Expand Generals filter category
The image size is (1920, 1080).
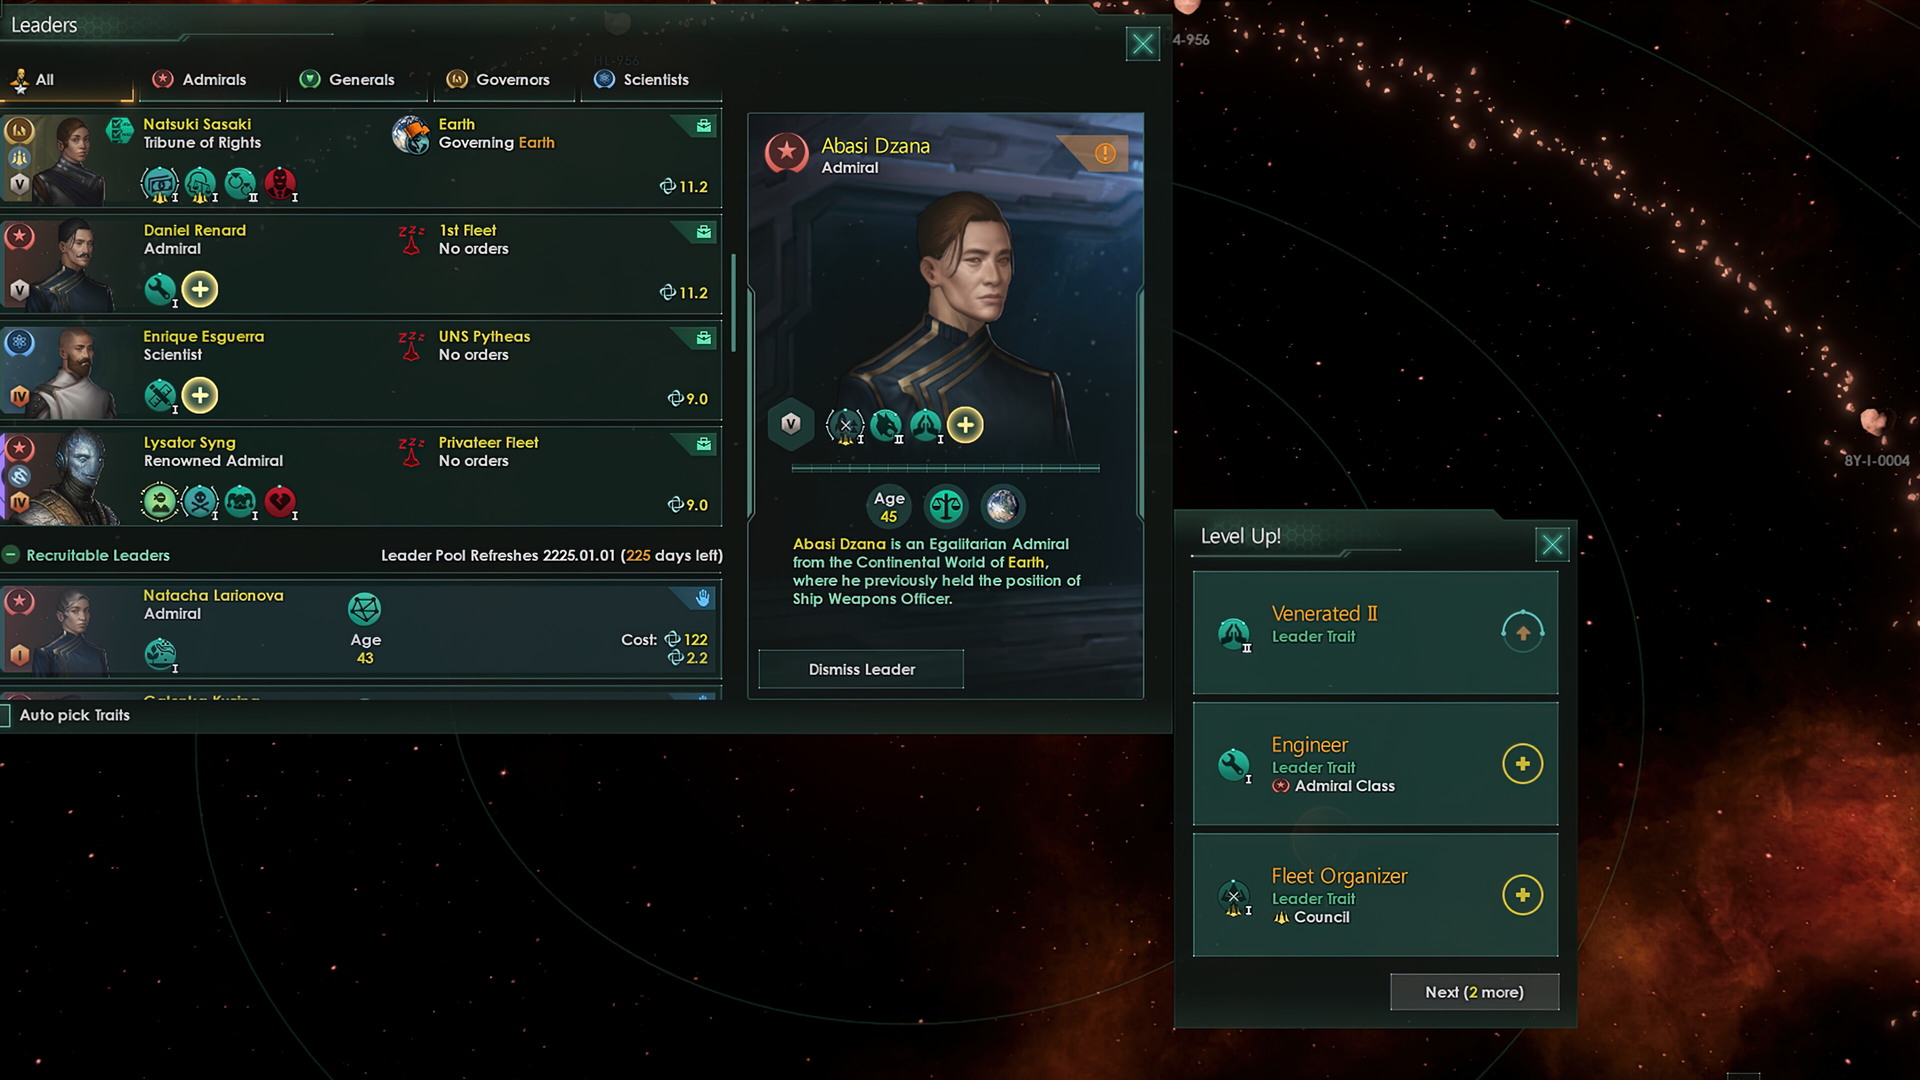click(361, 79)
